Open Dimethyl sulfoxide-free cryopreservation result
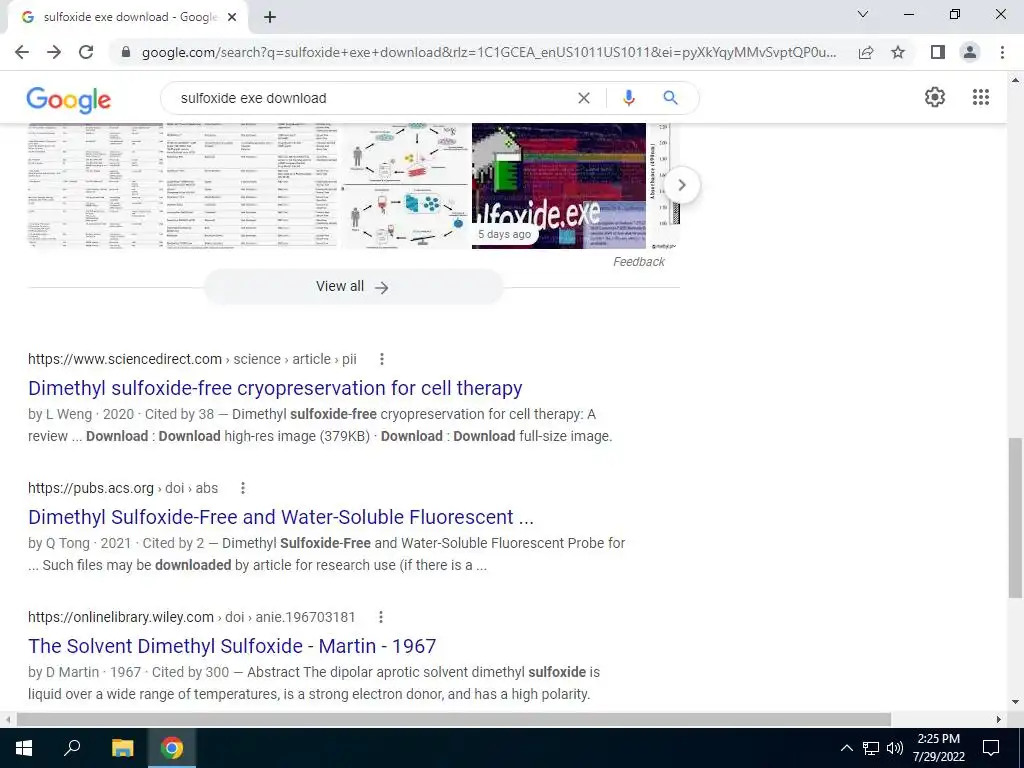The height and width of the screenshot is (768, 1024). (x=275, y=388)
